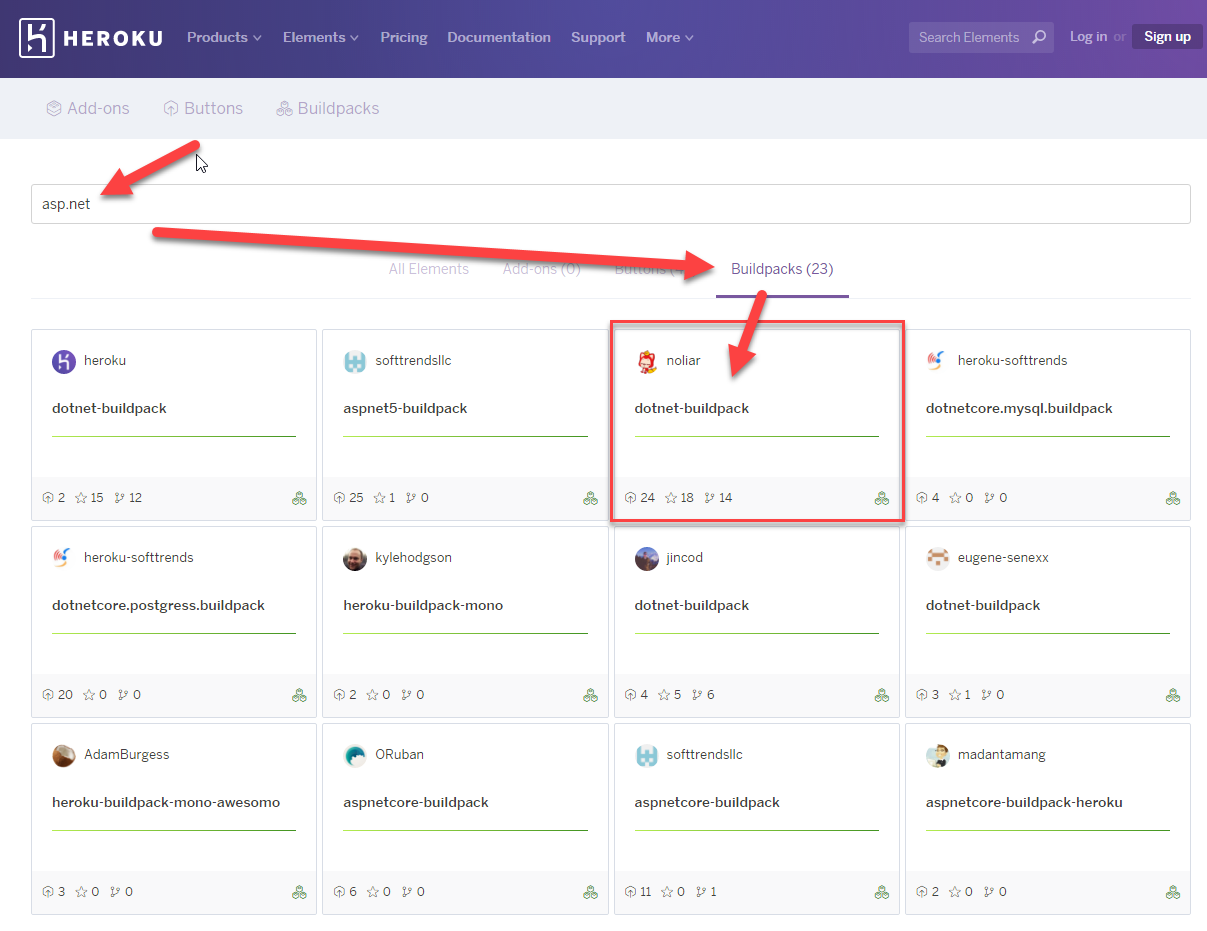Click noliar's avatar image

(x=647, y=361)
